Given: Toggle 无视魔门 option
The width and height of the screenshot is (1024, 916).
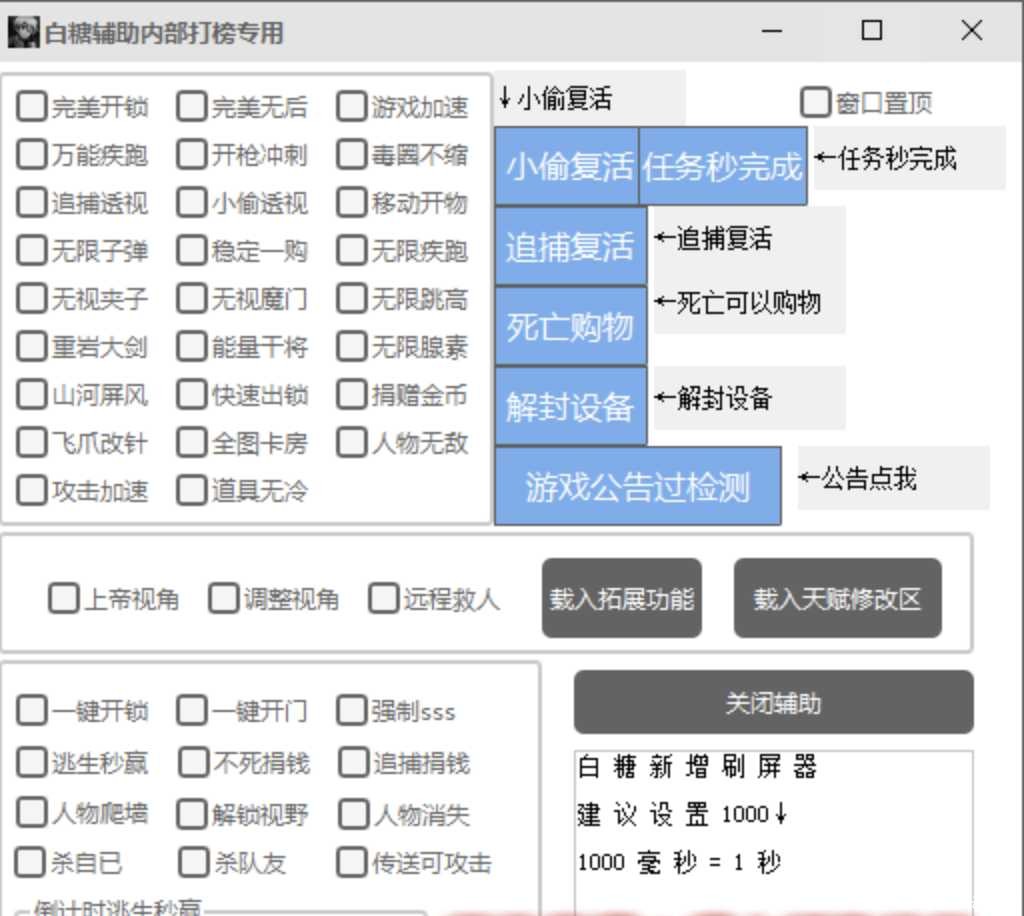Looking at the screenshot, I should (191, 298).
